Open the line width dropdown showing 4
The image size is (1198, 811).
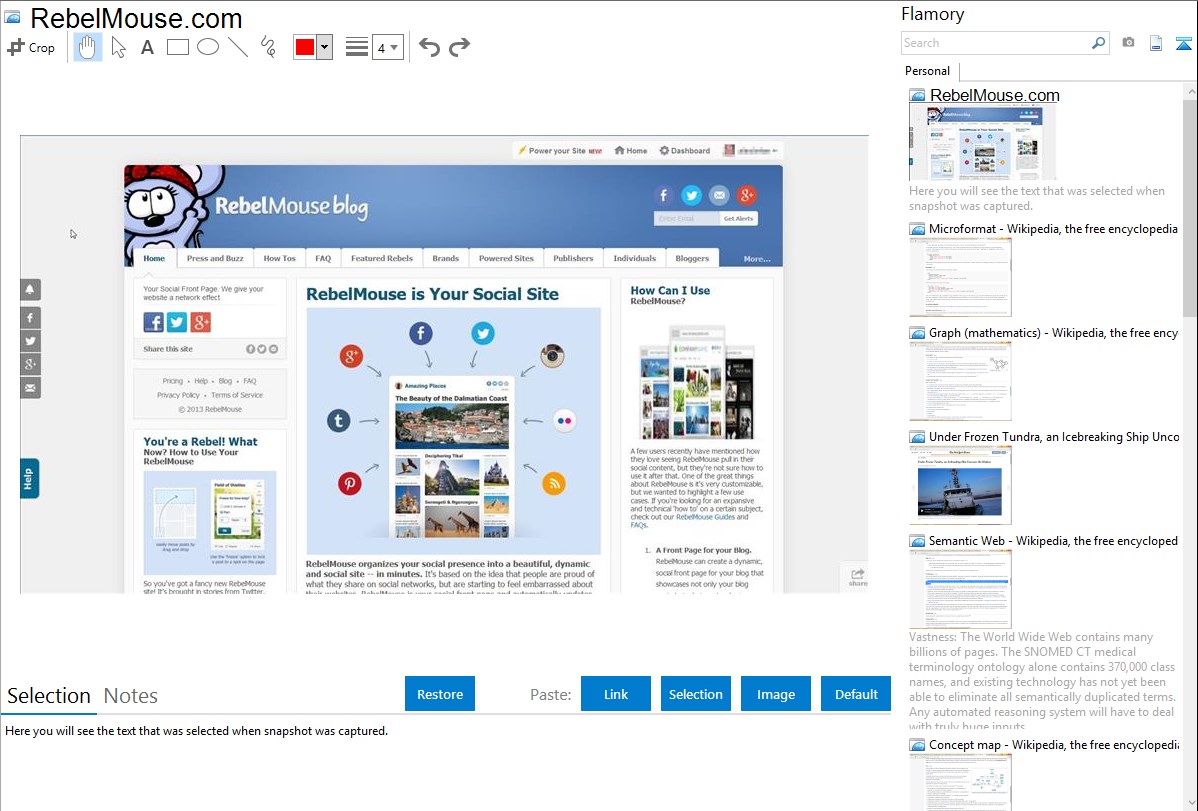pyautogui.click(x=387, y=47)
